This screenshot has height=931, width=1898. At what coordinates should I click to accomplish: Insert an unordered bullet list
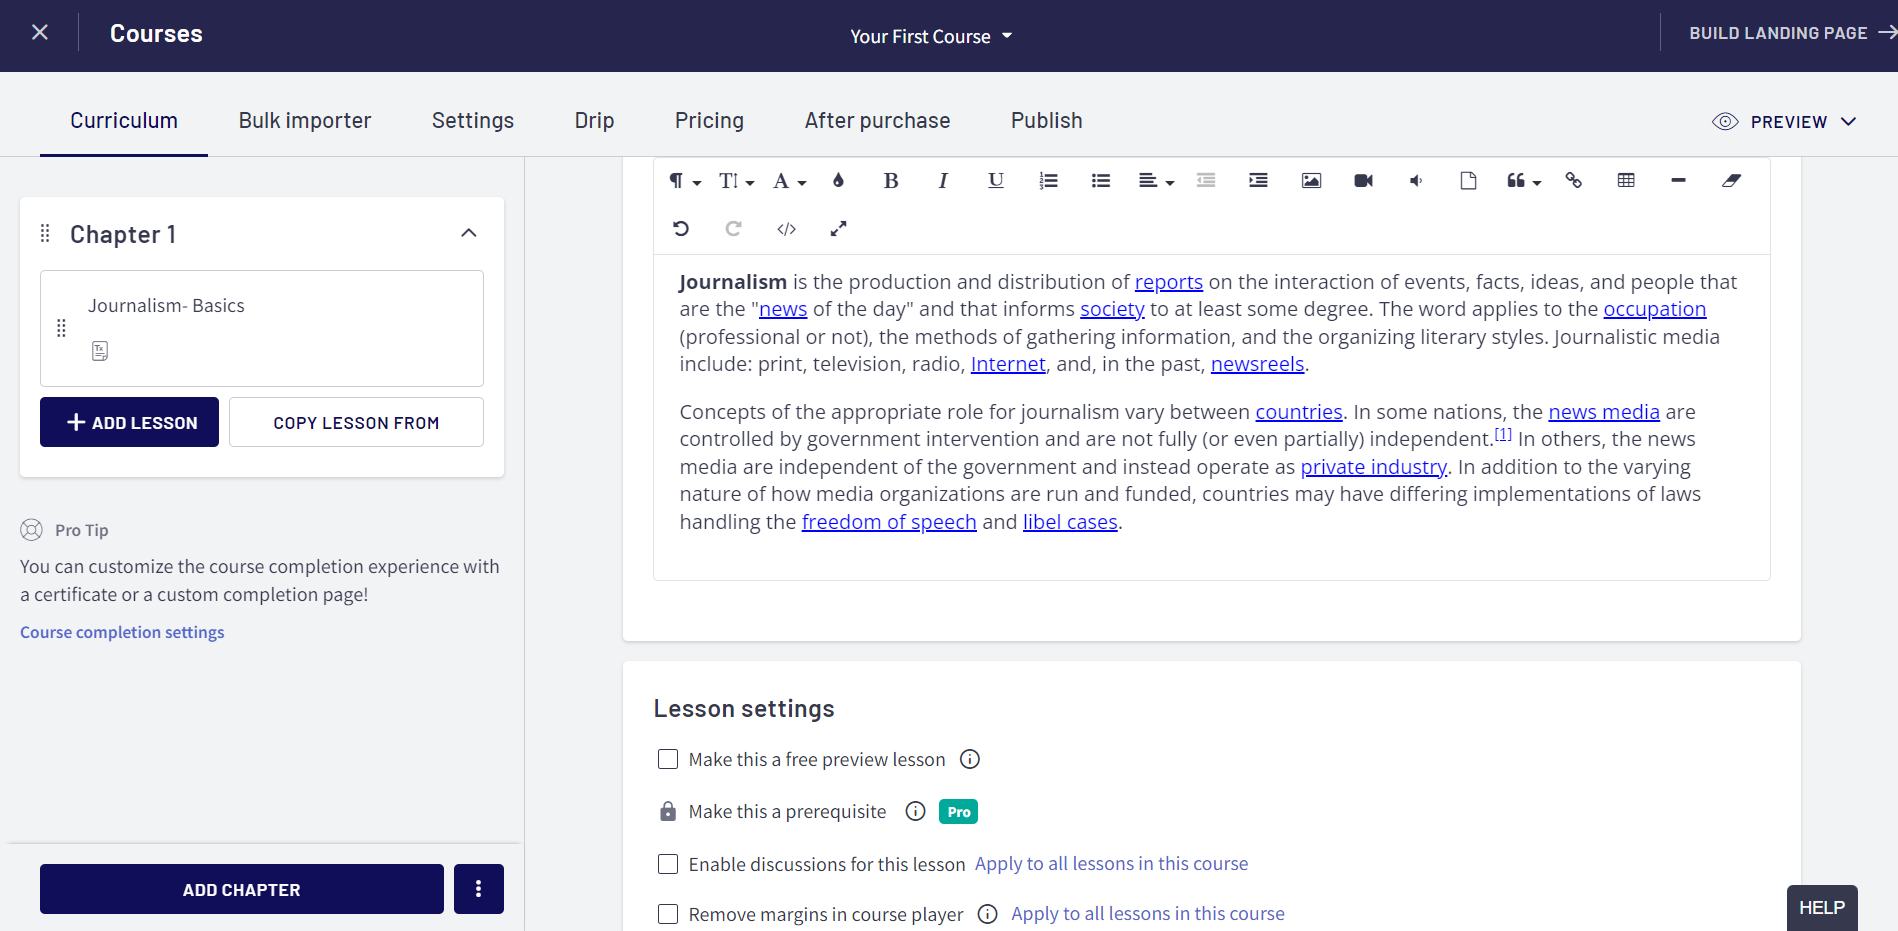pyautogui.click(x=1101, y=181)
